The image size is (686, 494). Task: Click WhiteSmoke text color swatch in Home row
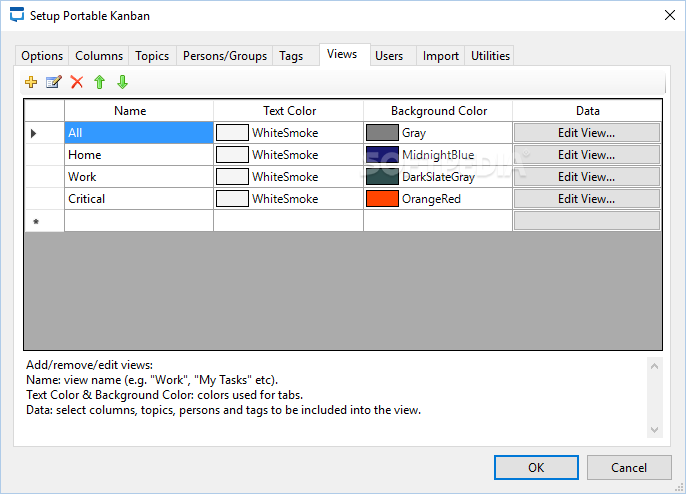(232, 154)
